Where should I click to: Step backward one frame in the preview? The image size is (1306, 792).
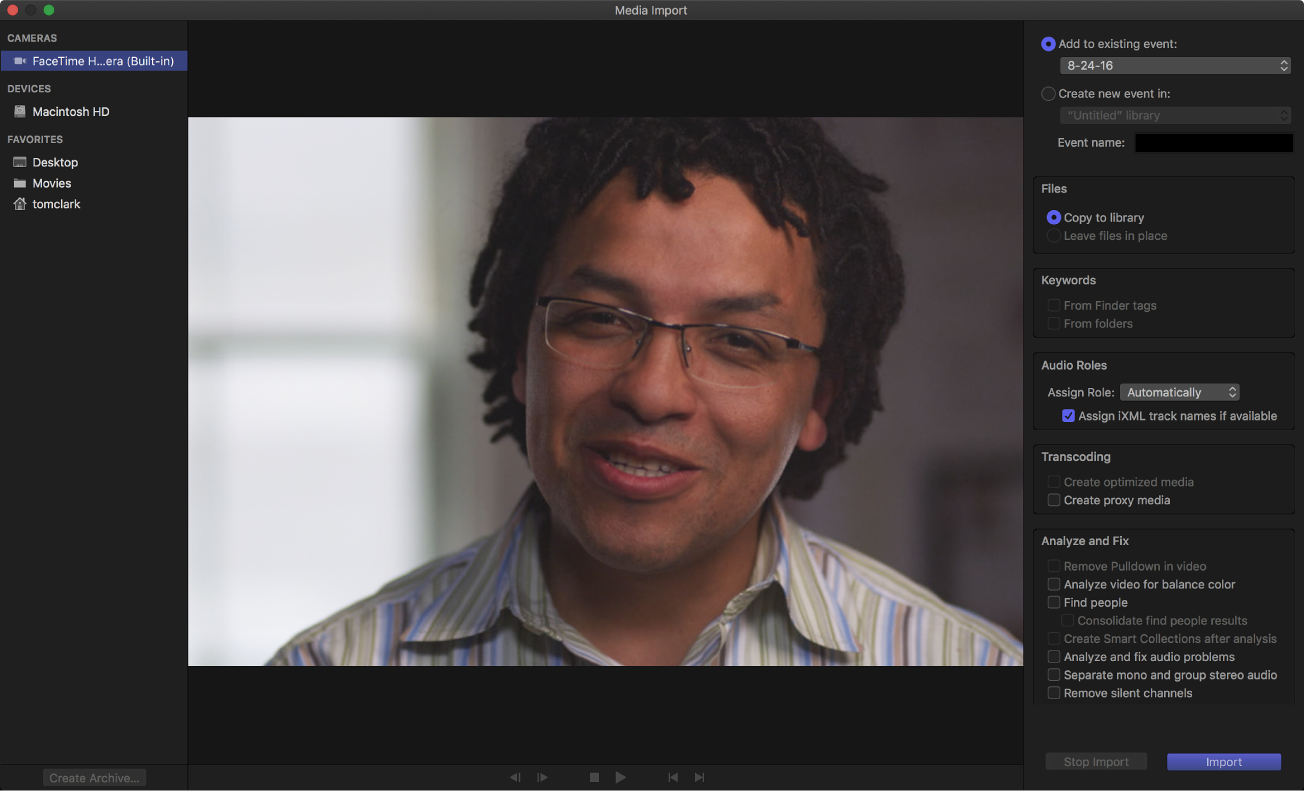coord(514,777)
